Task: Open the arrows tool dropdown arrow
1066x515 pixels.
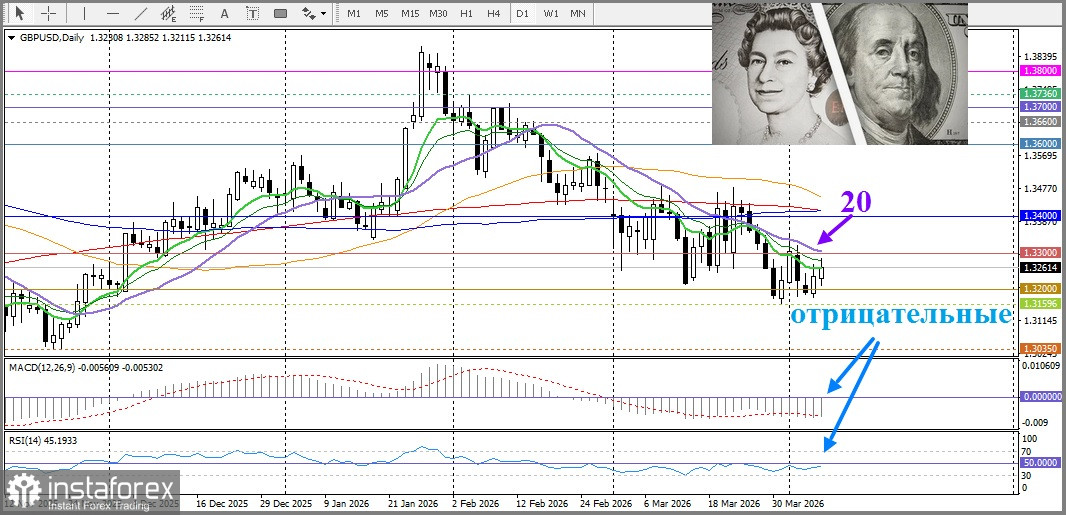Action: pyautogui.click(x=323, y=13)
